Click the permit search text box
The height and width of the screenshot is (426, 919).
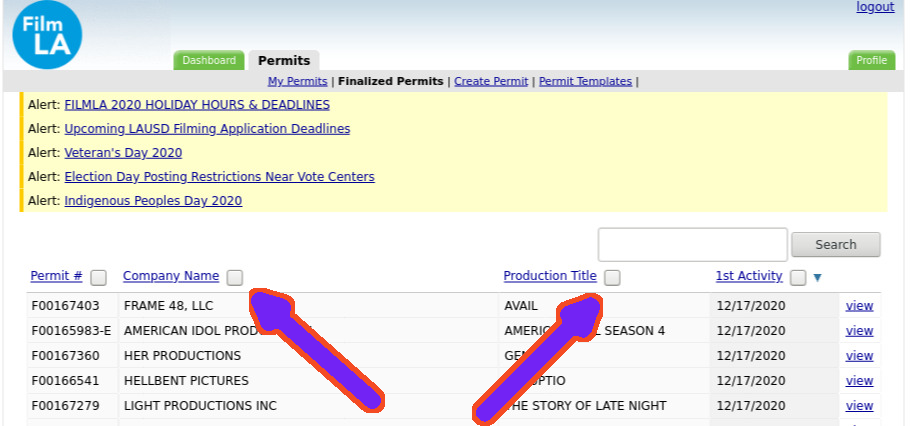[693, 245]
